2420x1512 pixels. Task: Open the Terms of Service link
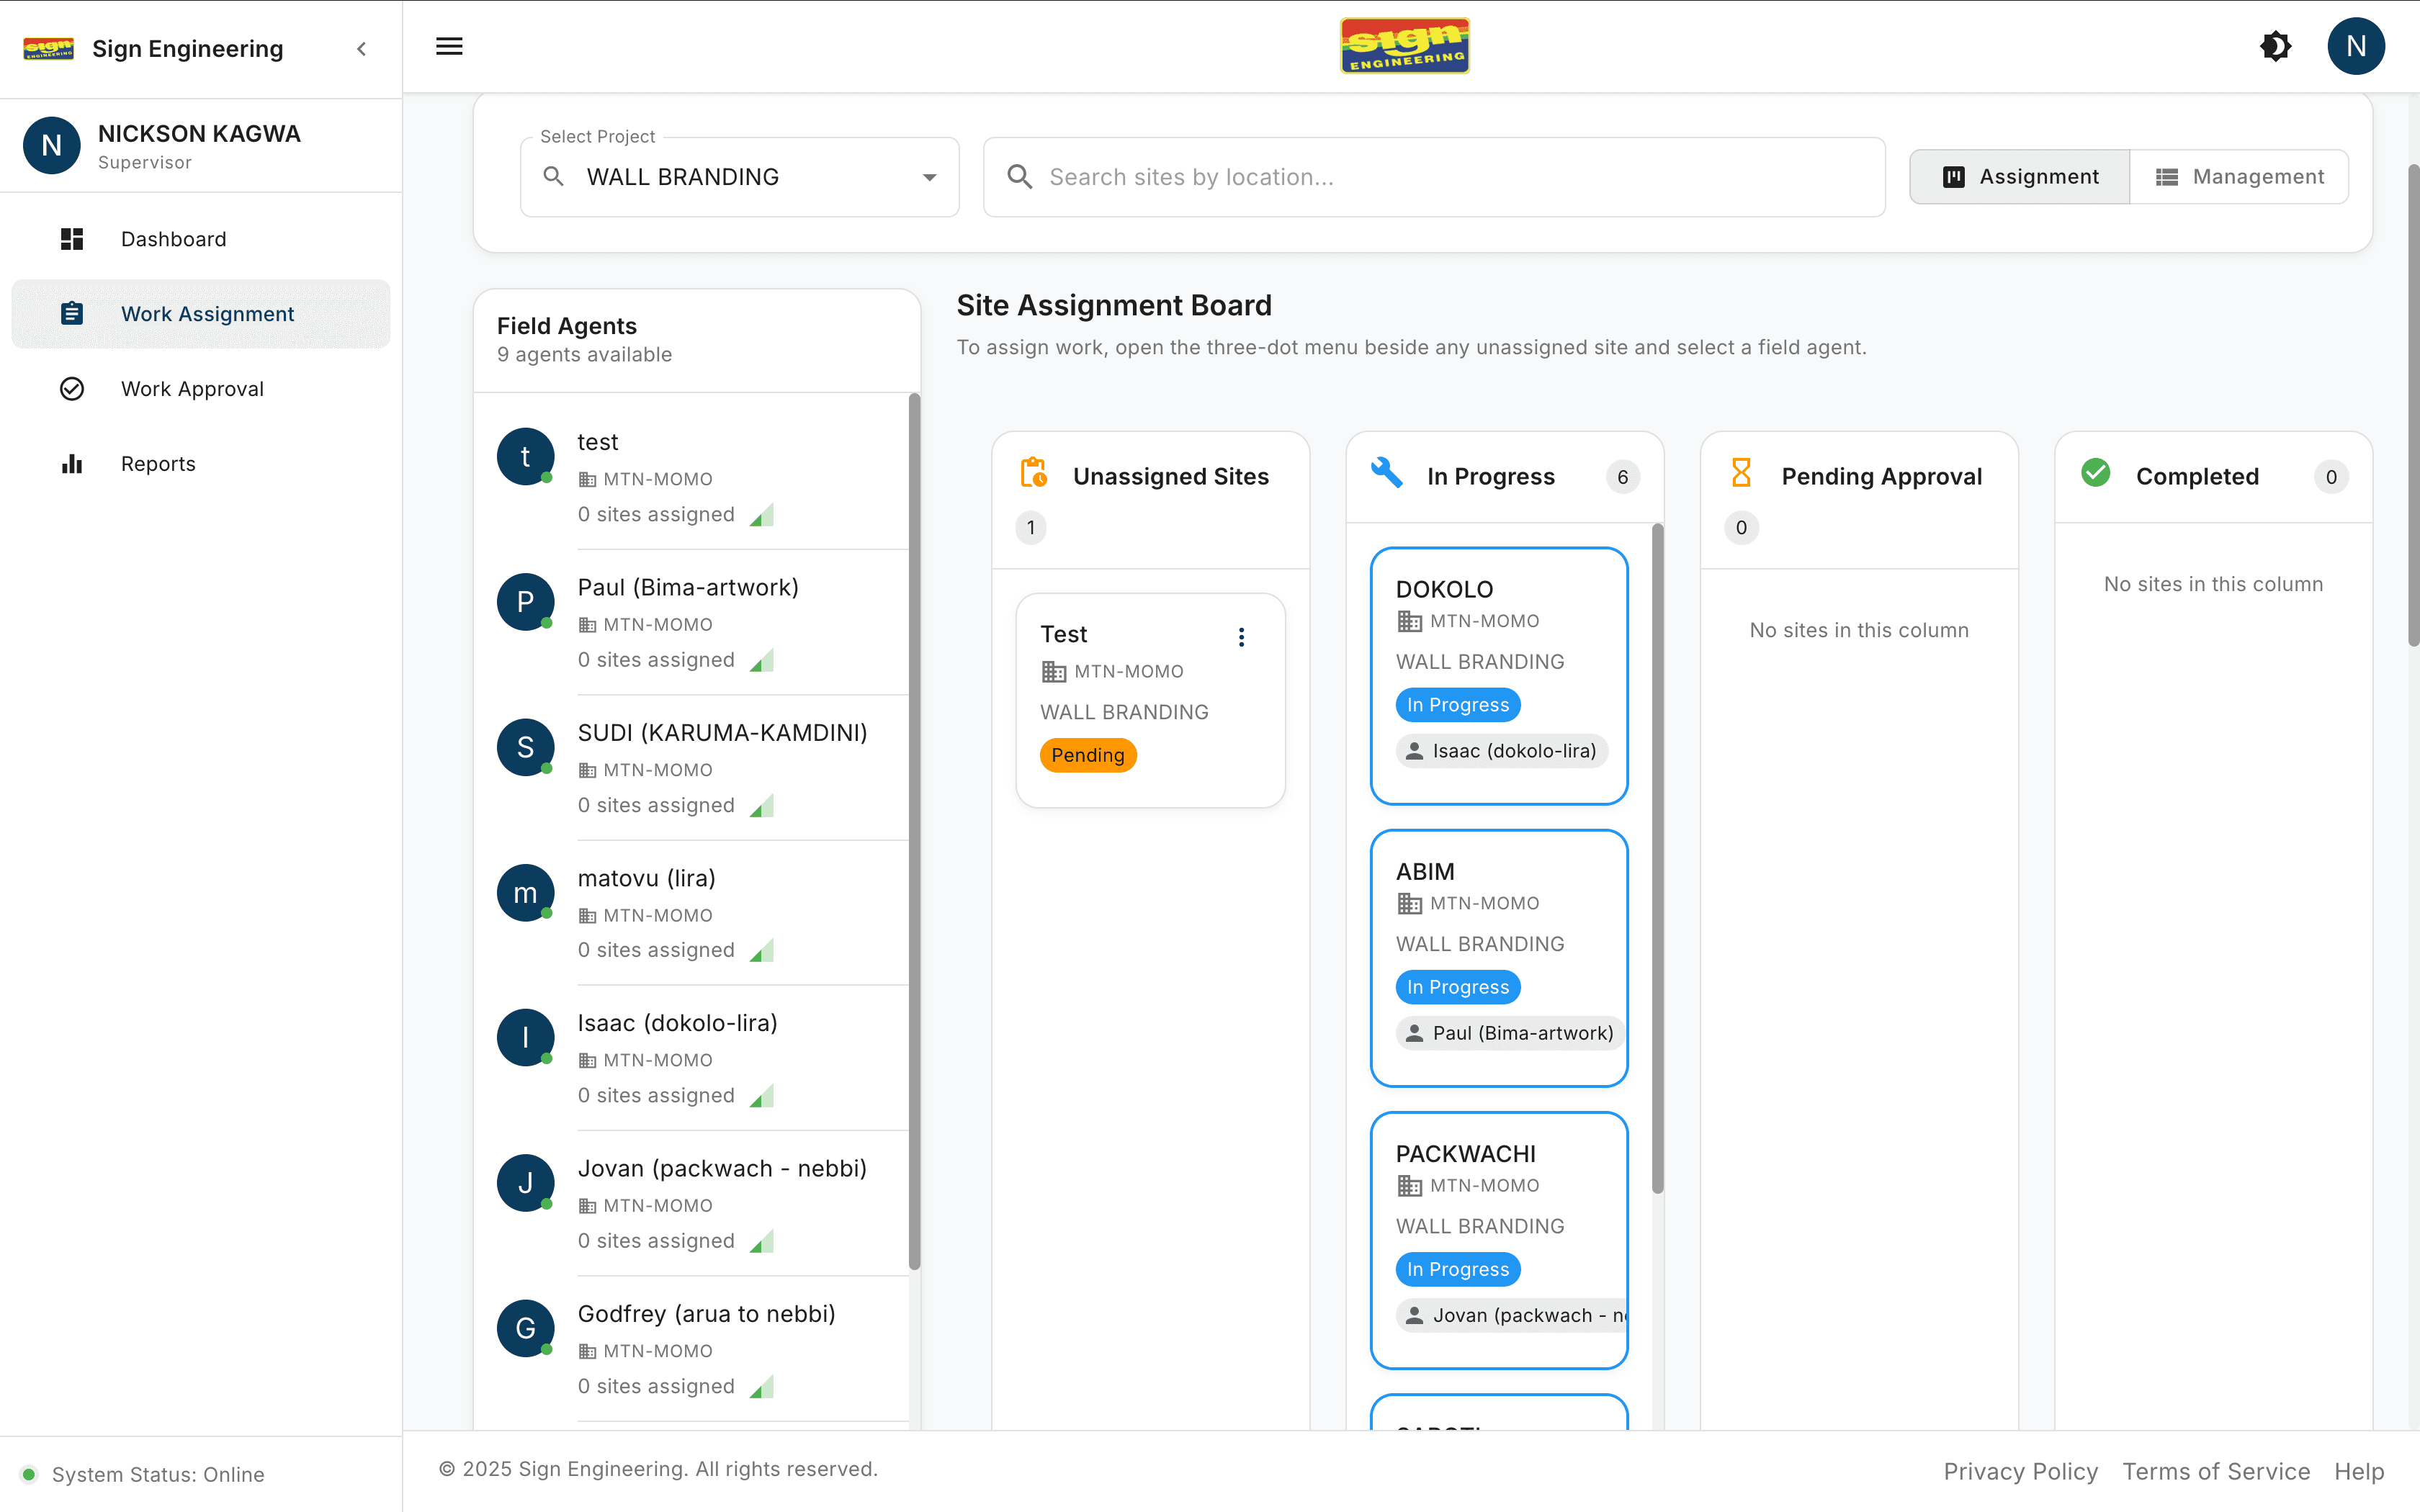[x=2216, y=1471]
